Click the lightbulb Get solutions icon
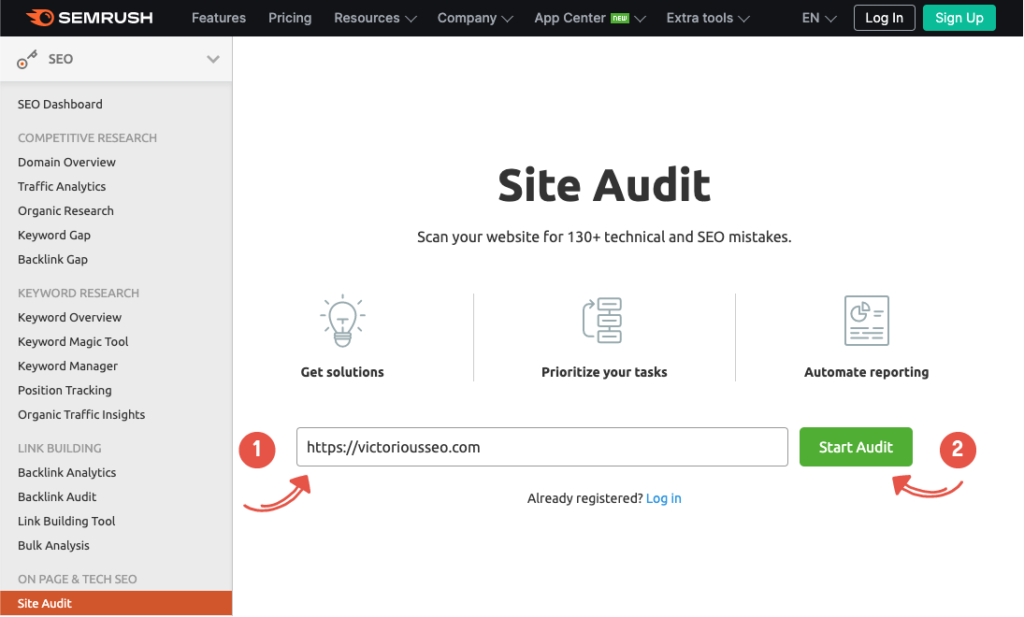The height and width of the screenshot is (617, 1024). click(x=342, y=321)
